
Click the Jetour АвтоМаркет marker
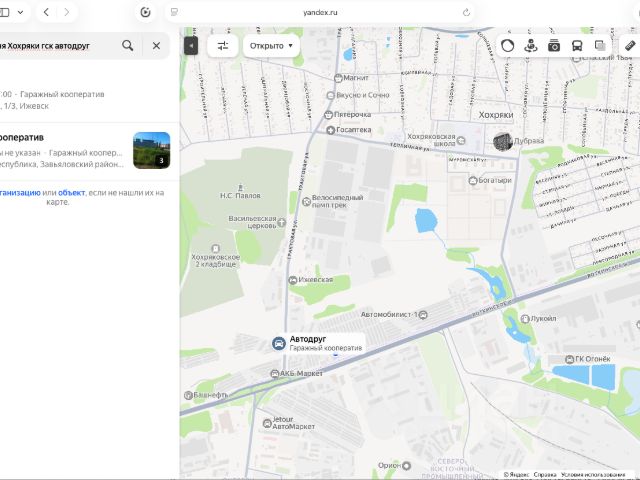267,423
